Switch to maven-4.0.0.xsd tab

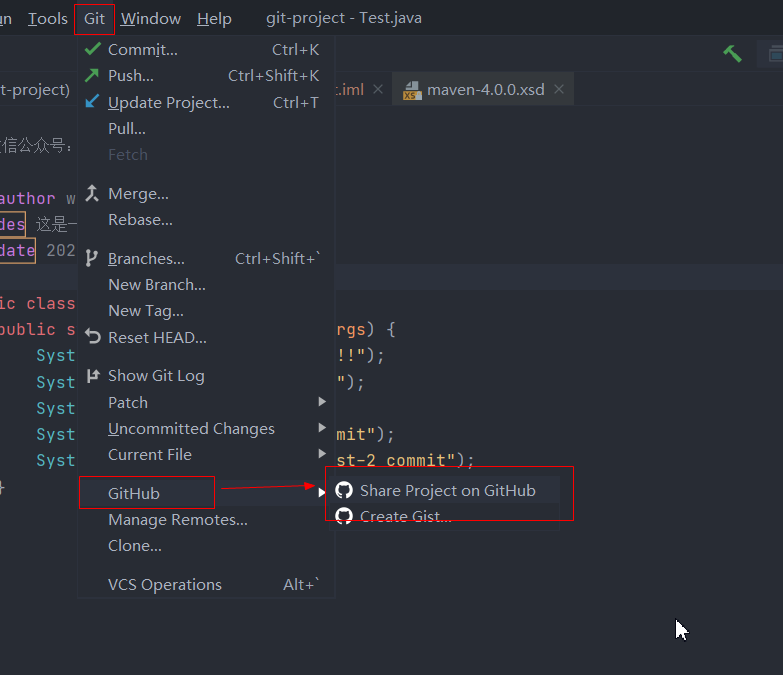pos(485,90)
